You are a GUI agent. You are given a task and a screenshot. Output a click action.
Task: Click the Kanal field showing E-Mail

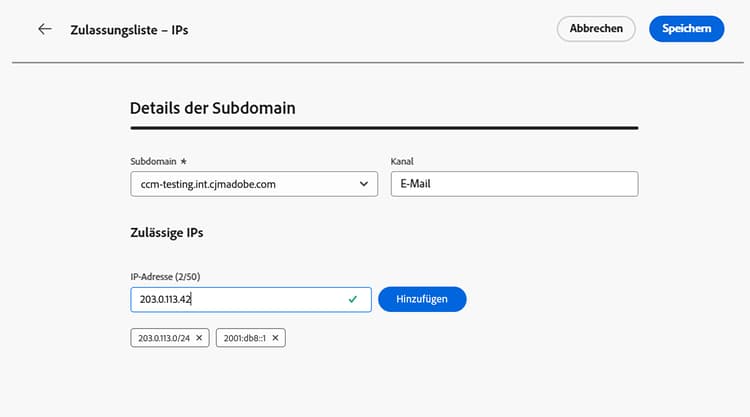pos(514,184)
